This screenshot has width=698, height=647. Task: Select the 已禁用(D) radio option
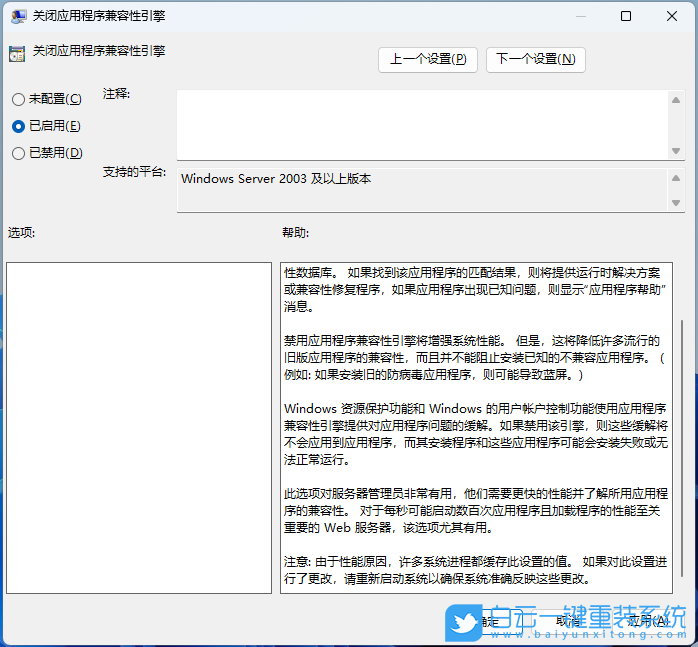[47, 153]
